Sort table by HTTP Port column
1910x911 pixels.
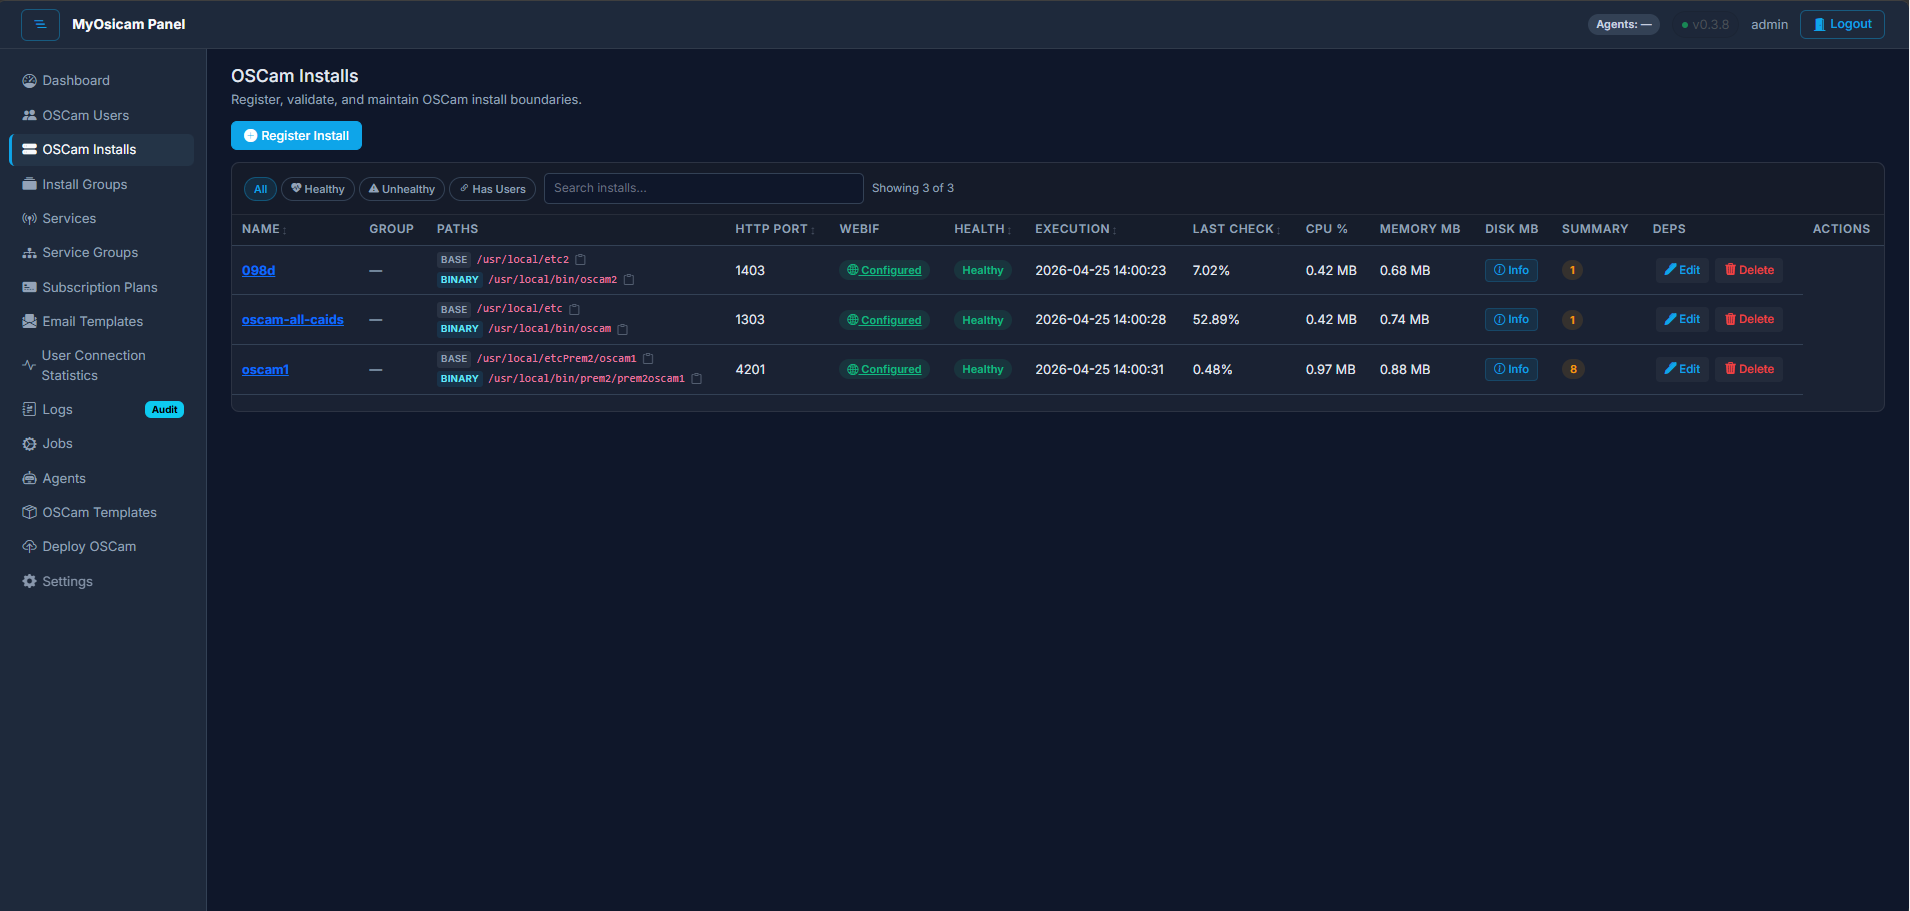(x=775, y=229)
